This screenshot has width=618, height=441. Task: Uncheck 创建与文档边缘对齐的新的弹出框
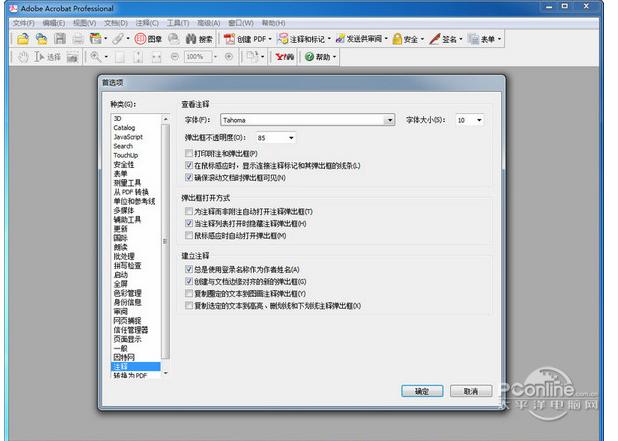(x=189, y=281)
